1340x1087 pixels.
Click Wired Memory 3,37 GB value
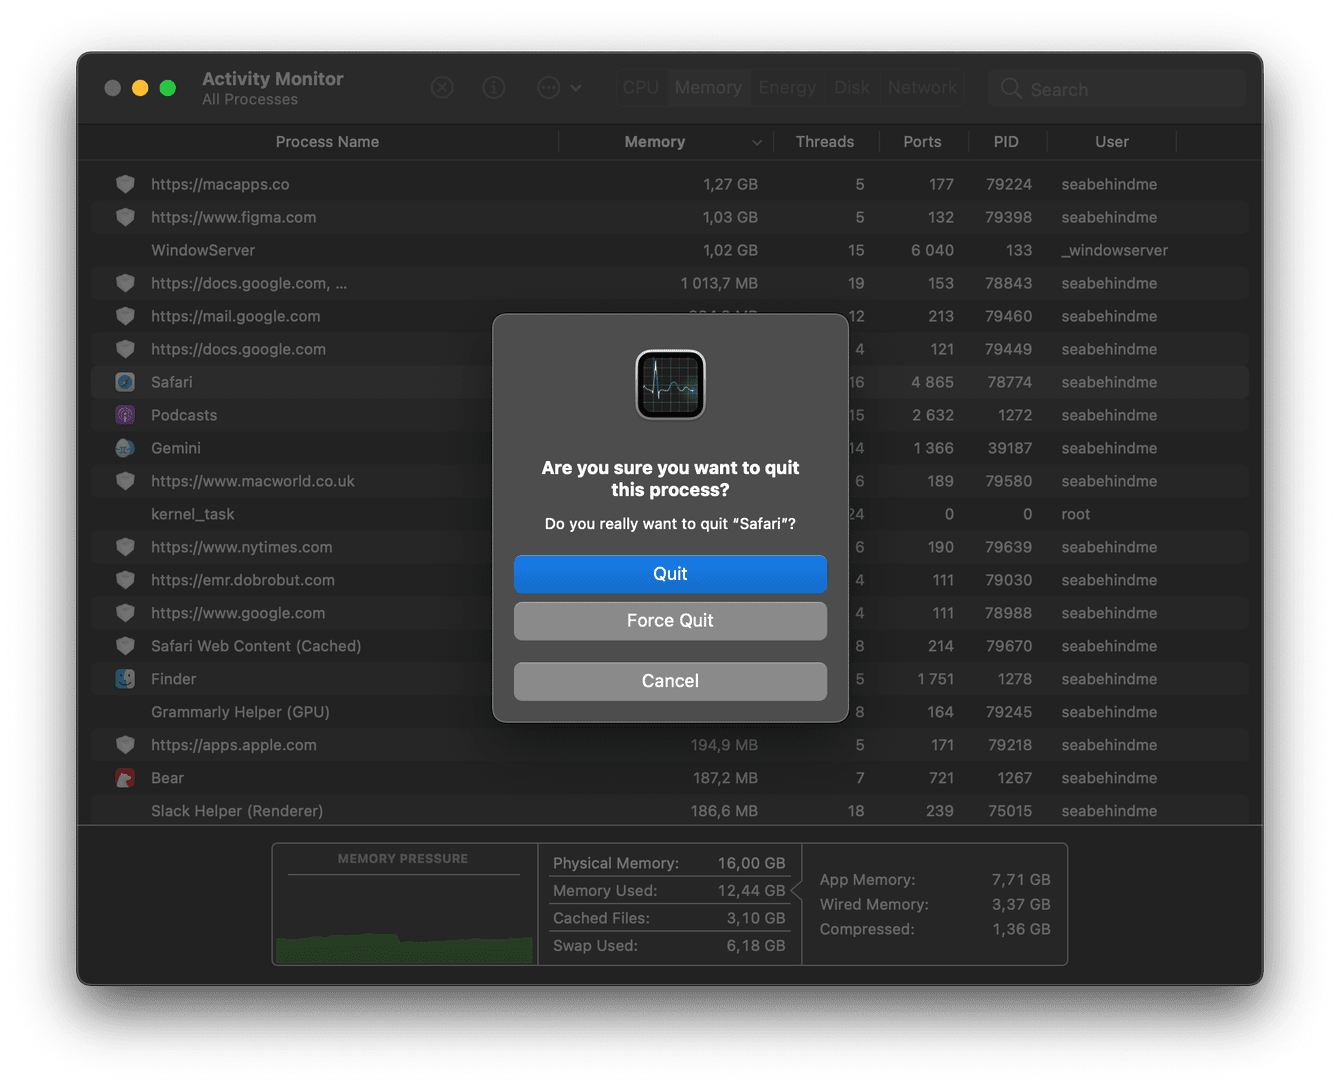[1021, 904]
